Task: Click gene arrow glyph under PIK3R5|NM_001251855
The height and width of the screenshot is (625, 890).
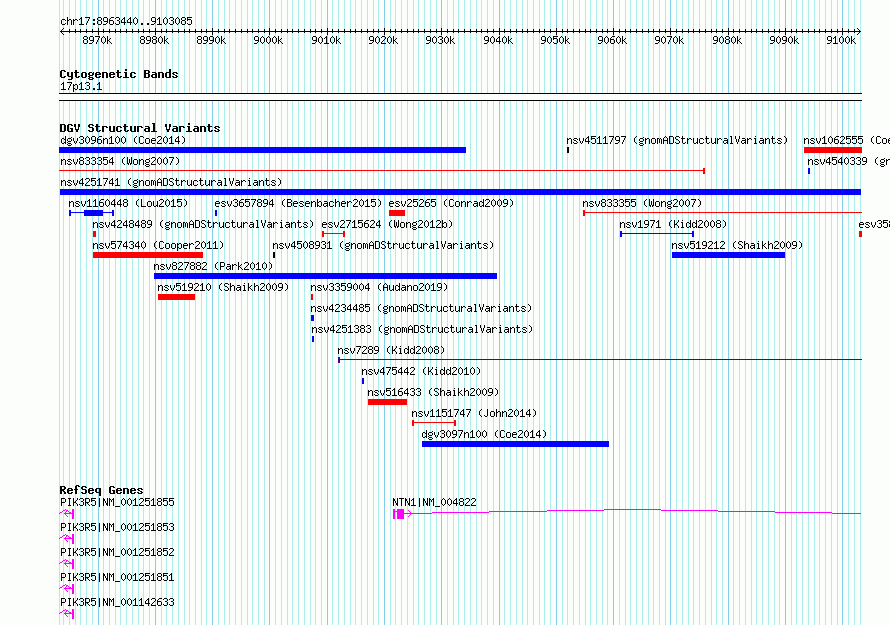Action: (67, 514)
